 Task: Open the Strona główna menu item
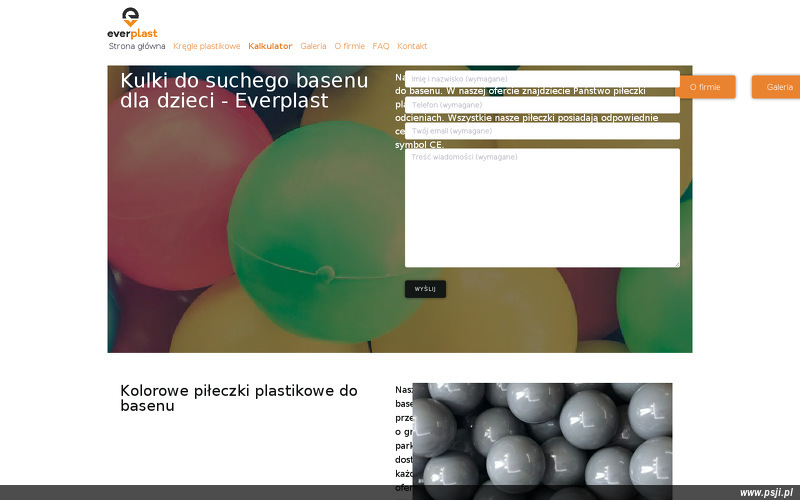click(x=137, y=46)
